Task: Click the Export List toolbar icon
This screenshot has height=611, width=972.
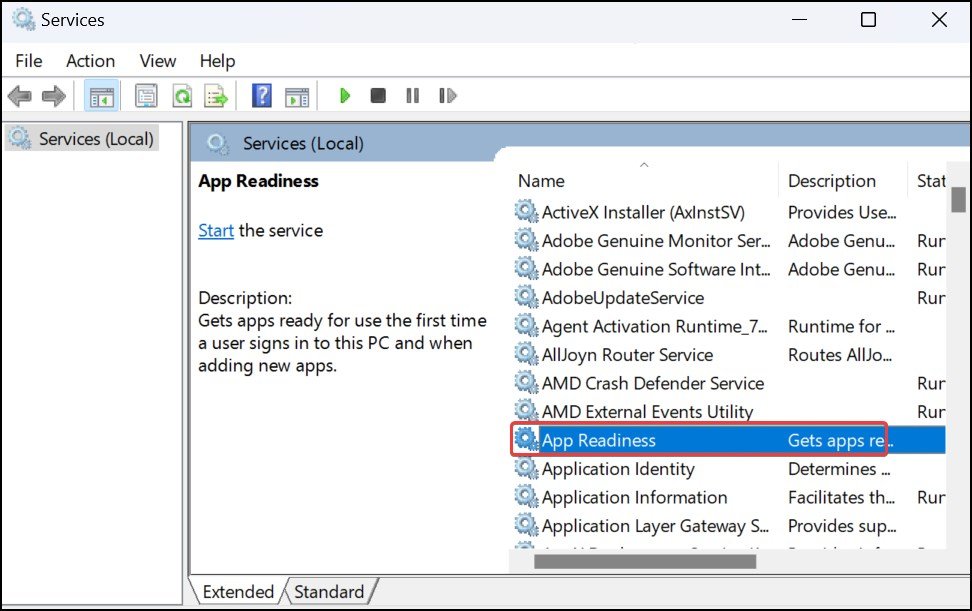Action: tap(216, 96)
